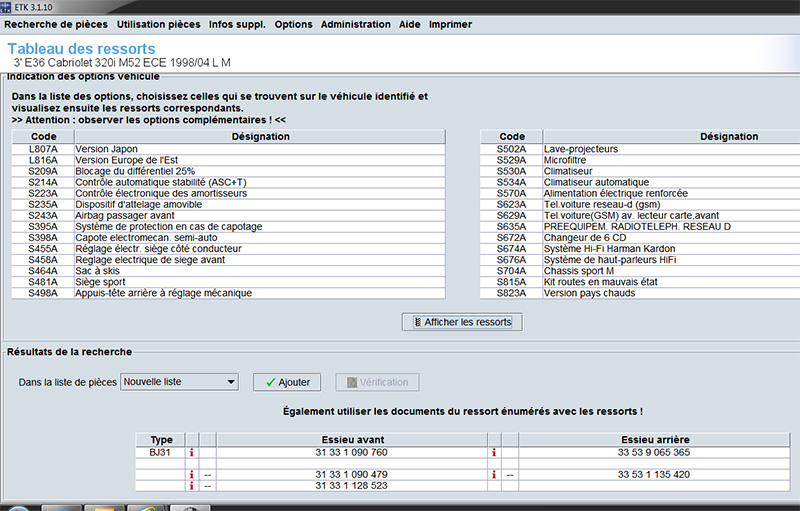Select front axle part 31 33 1 128 523
The height and width of the screenshot is (511, 800).
point(352,486)
